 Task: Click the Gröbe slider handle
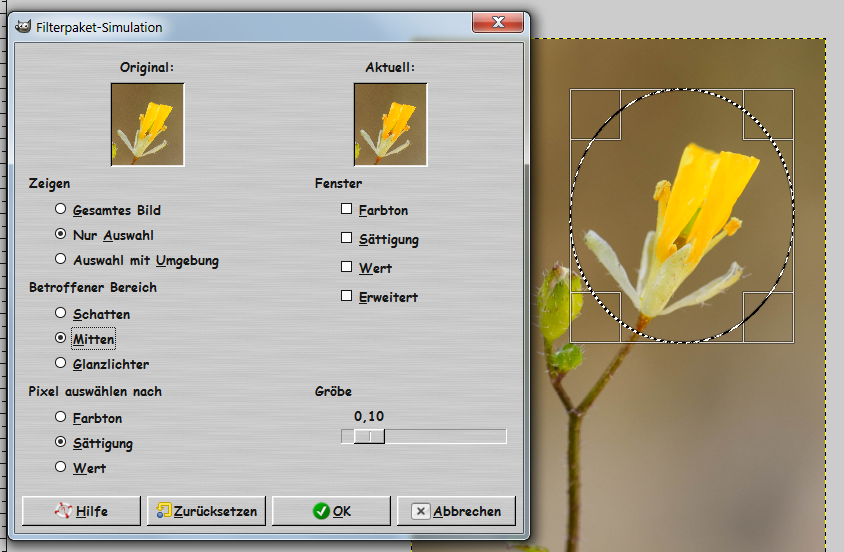click(369, 436)
